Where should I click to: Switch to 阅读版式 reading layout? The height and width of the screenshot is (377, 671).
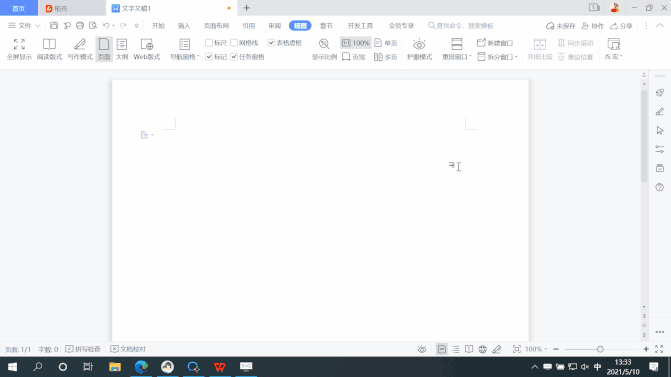(49, 49)
